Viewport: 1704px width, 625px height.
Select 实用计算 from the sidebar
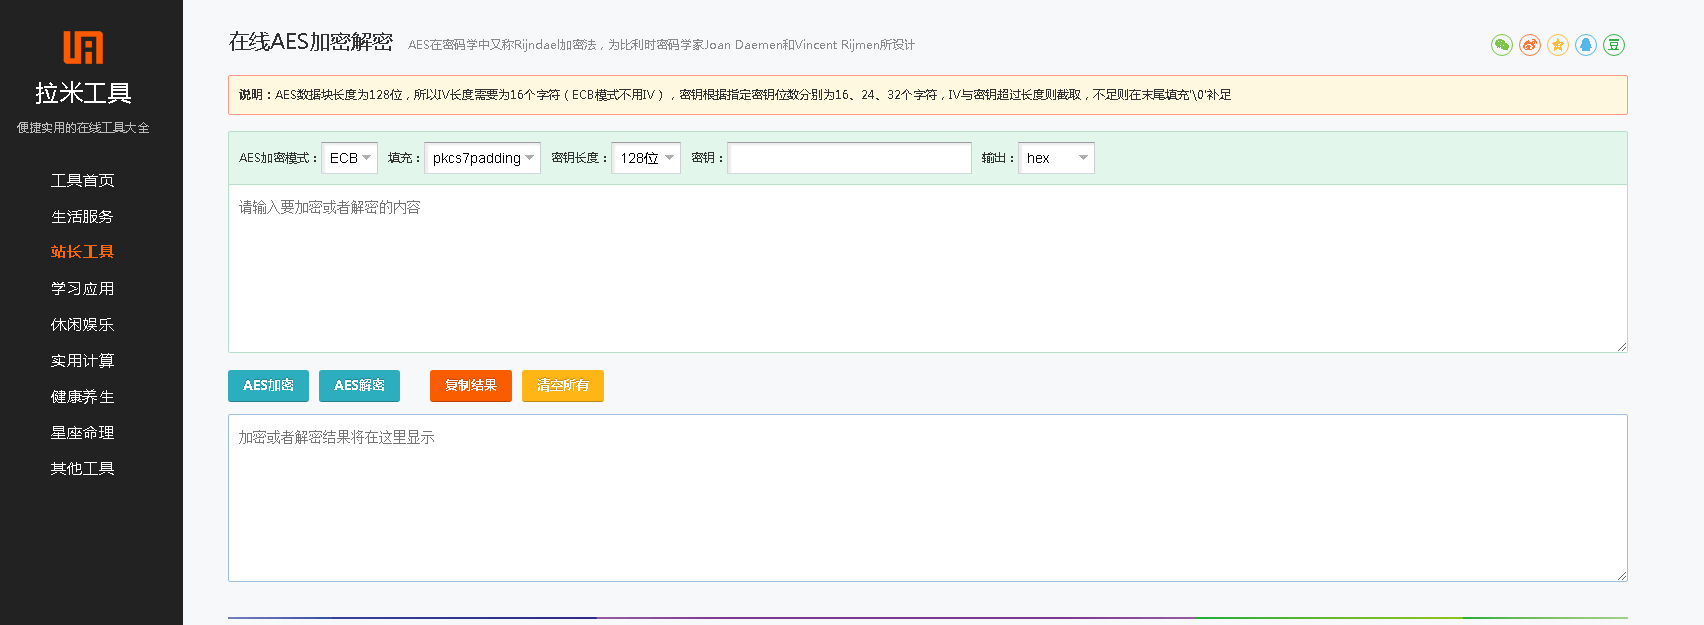[83, 361]
